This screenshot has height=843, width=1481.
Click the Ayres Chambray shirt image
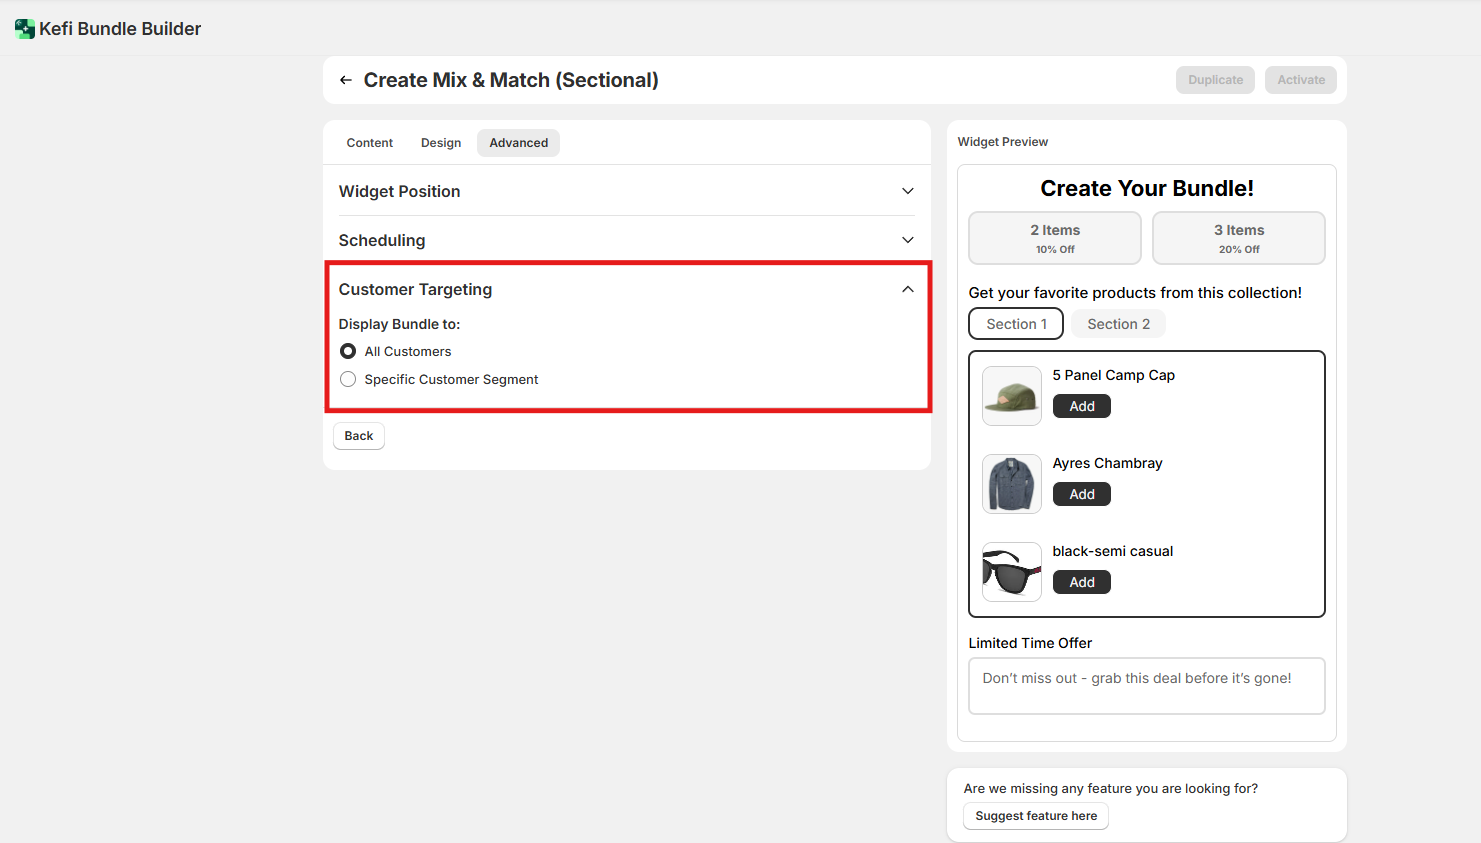1011,484
